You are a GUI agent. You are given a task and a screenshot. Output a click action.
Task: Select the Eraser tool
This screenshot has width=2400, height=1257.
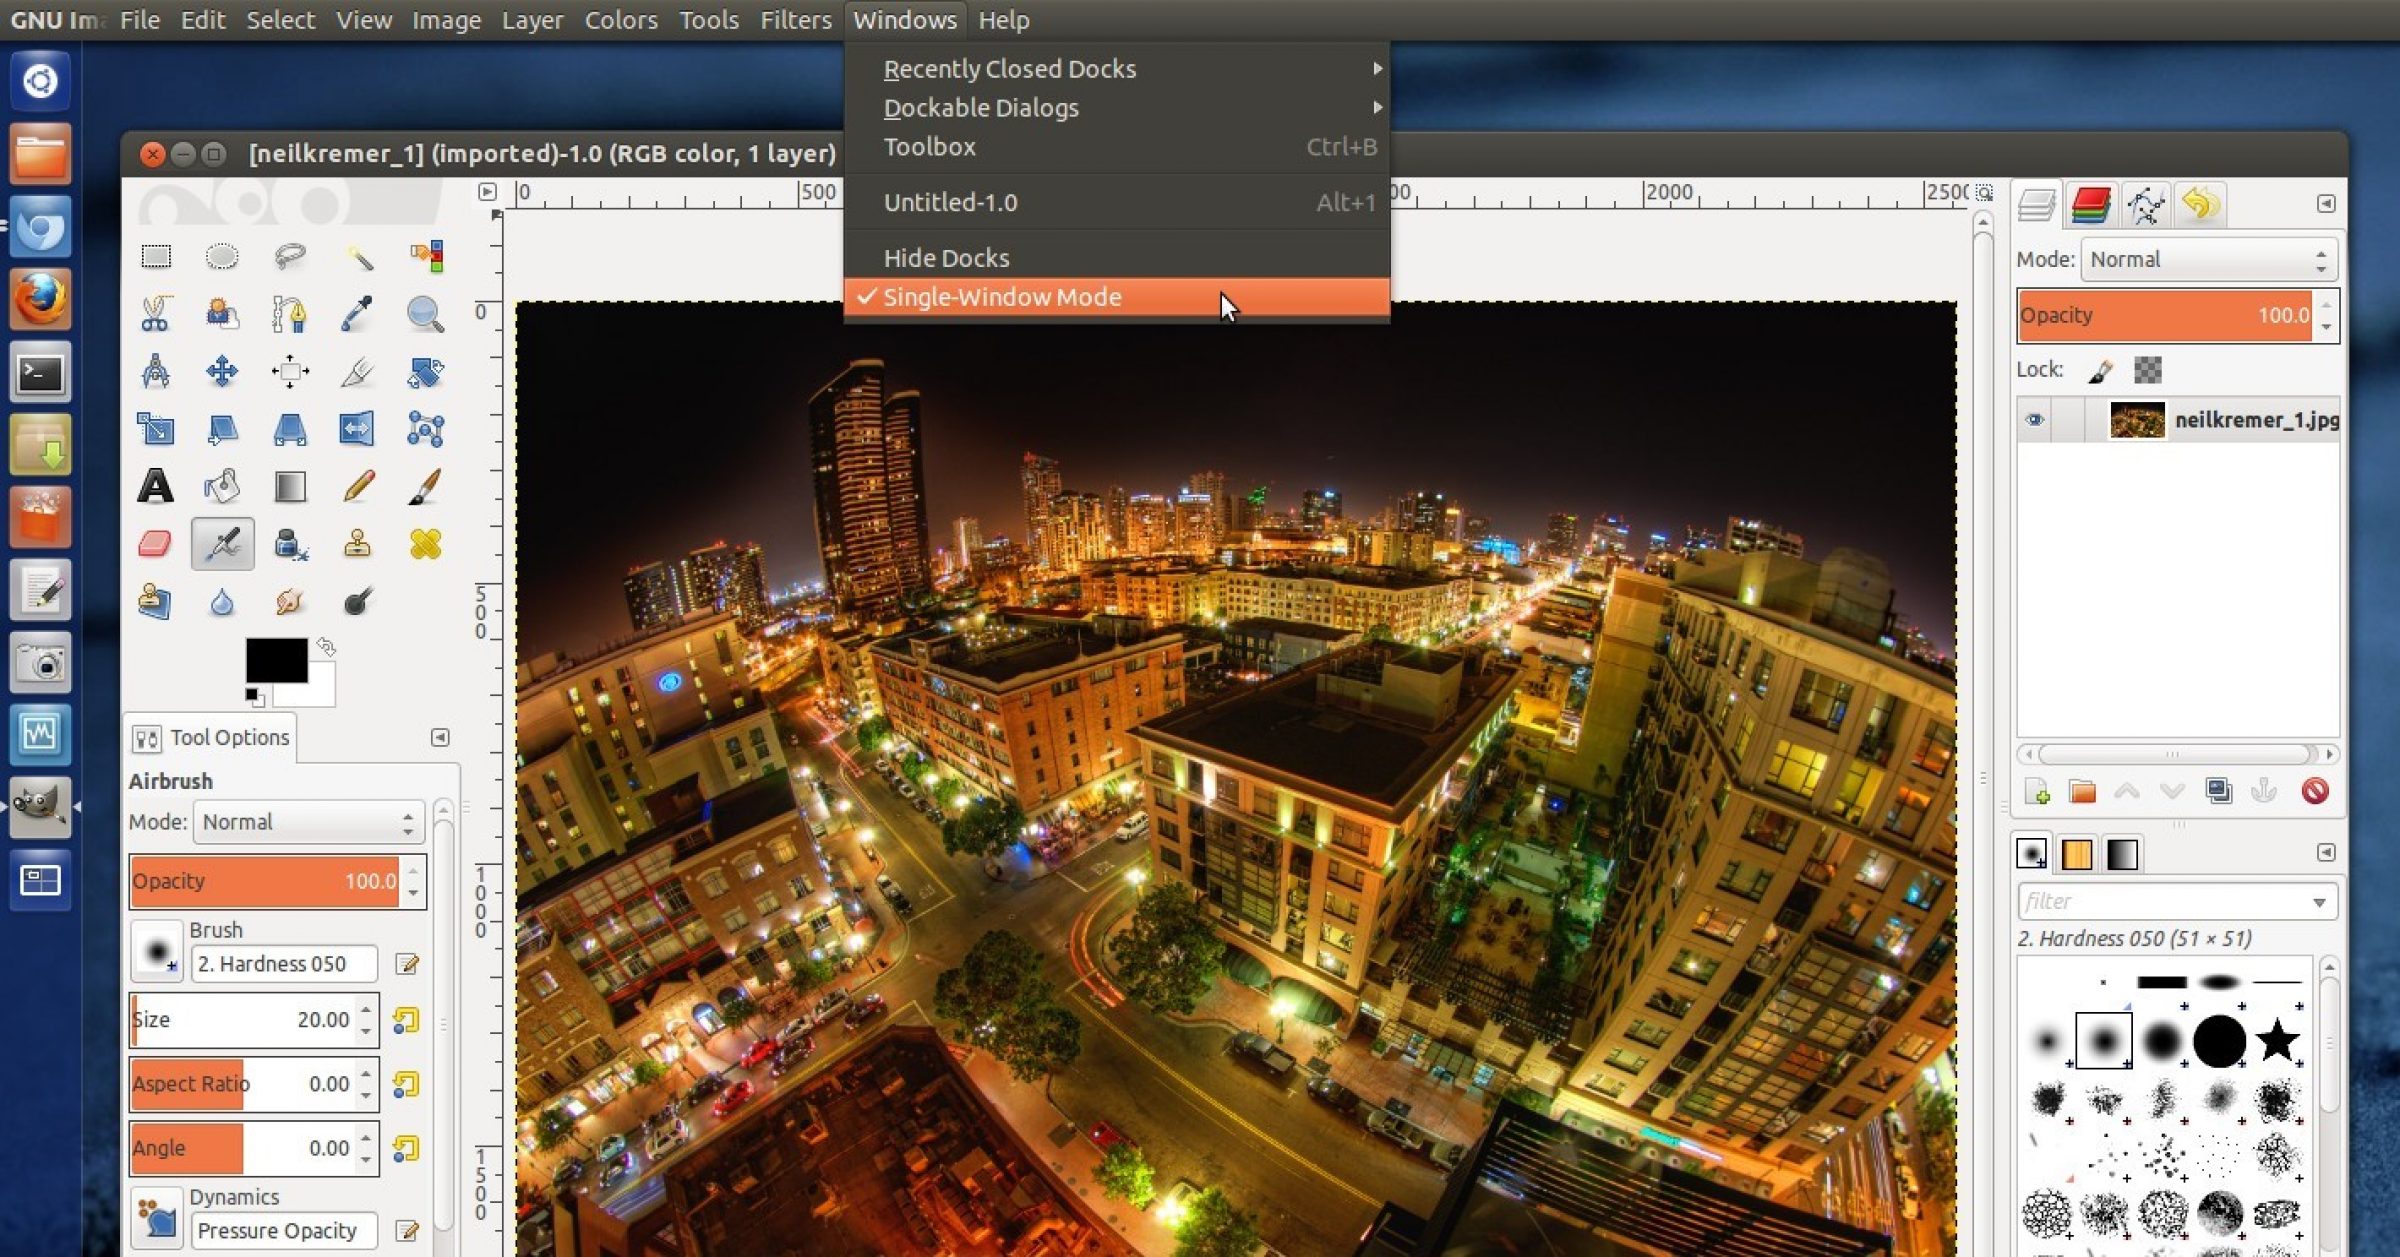[155, 544]
